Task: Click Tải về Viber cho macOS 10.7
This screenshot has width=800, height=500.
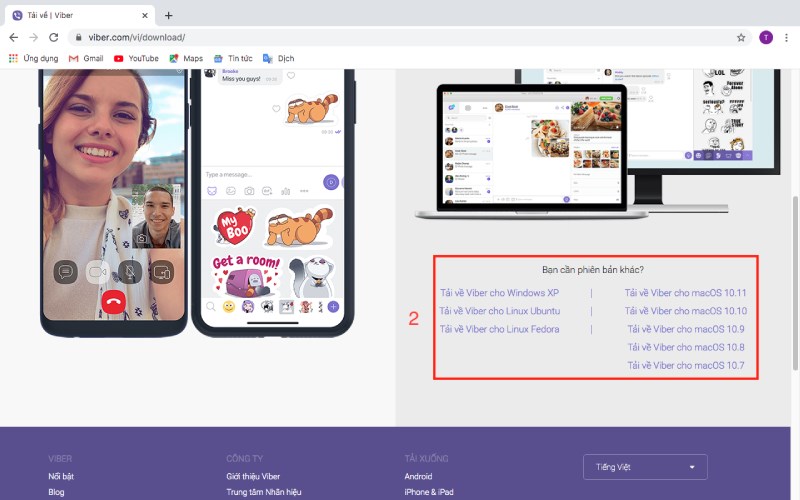Action: click(x=686, y=365)
